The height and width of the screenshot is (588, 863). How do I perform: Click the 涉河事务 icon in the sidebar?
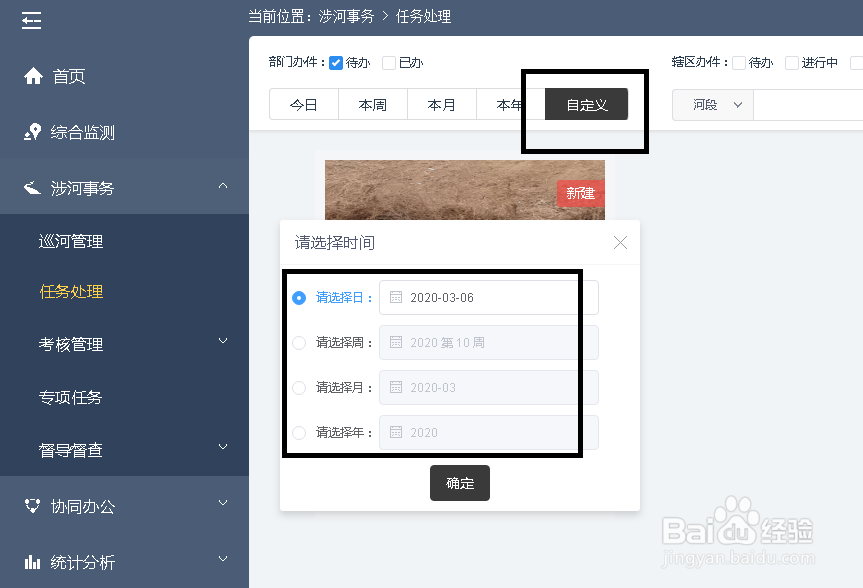[32, 188]
